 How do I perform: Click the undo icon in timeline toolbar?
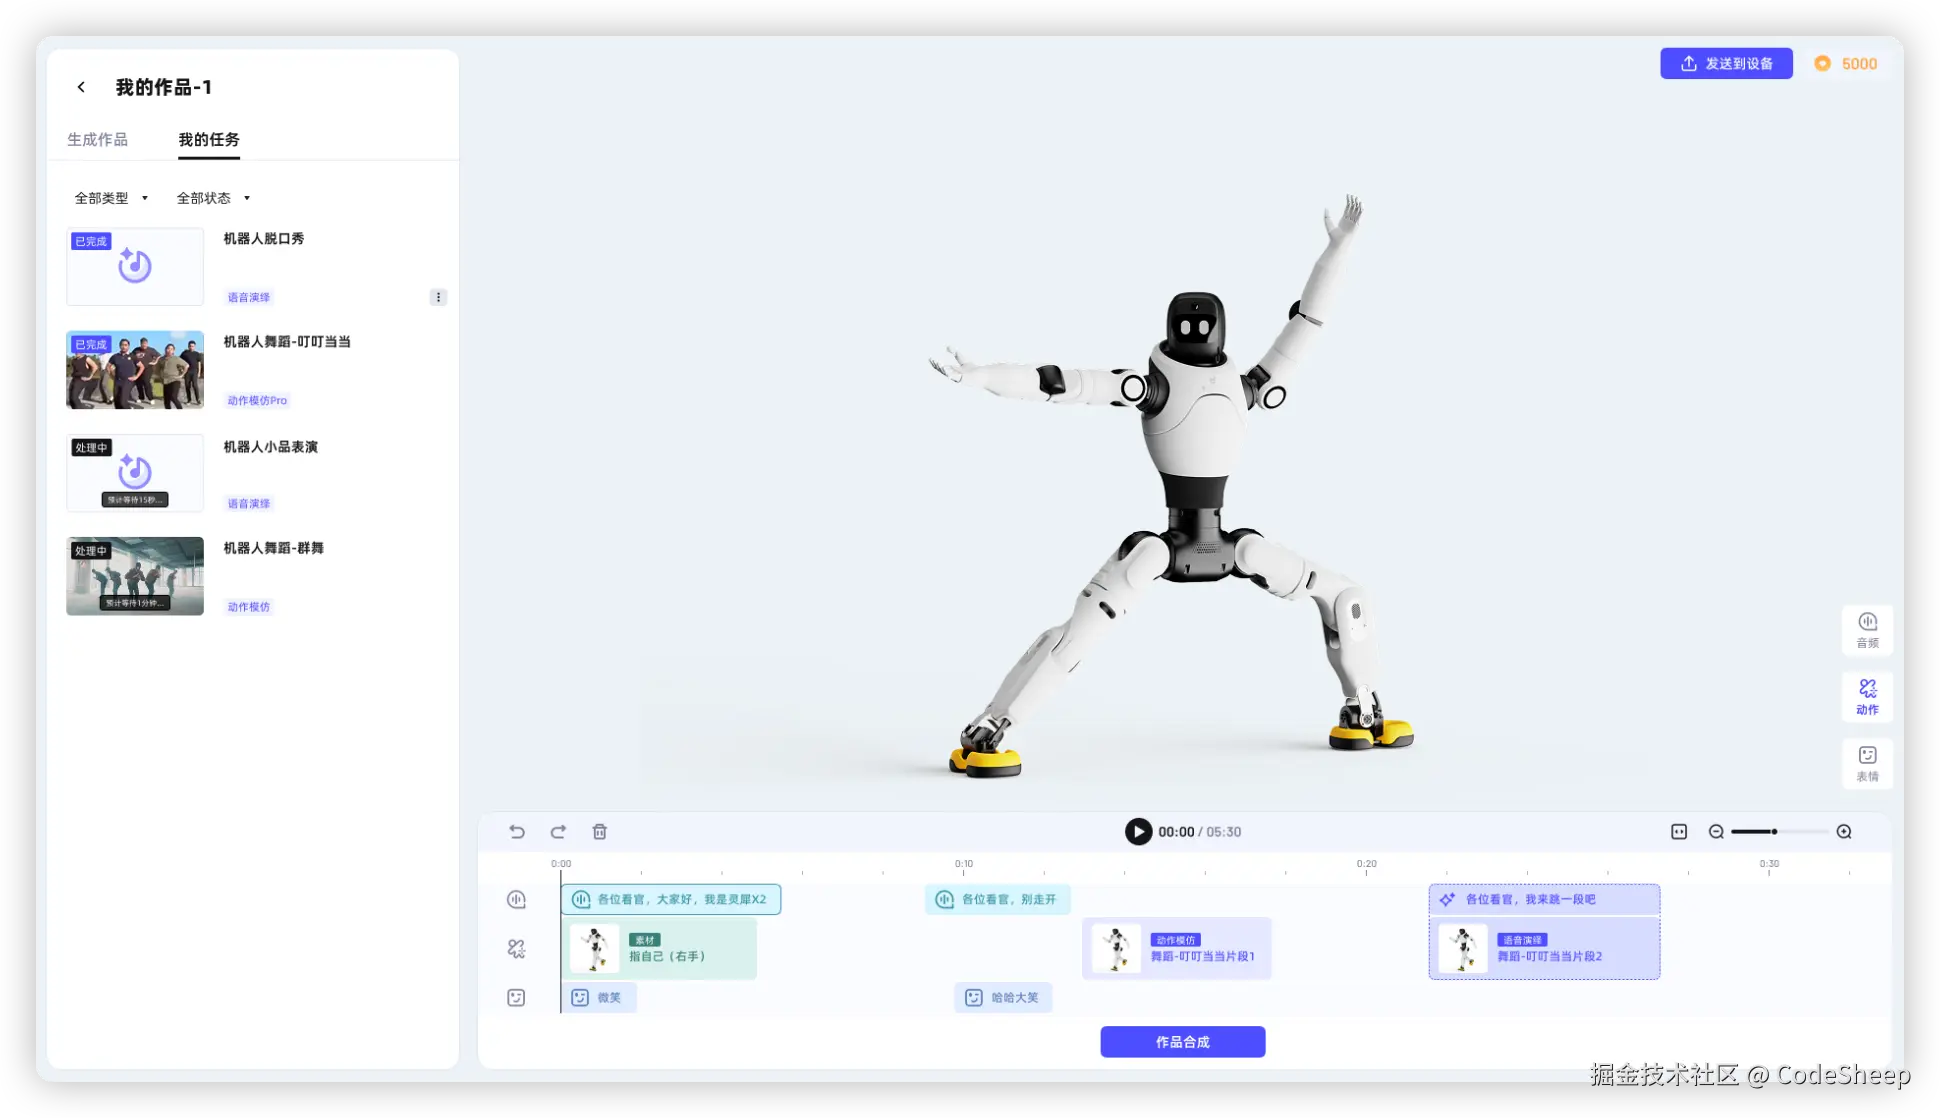(517, 832)
